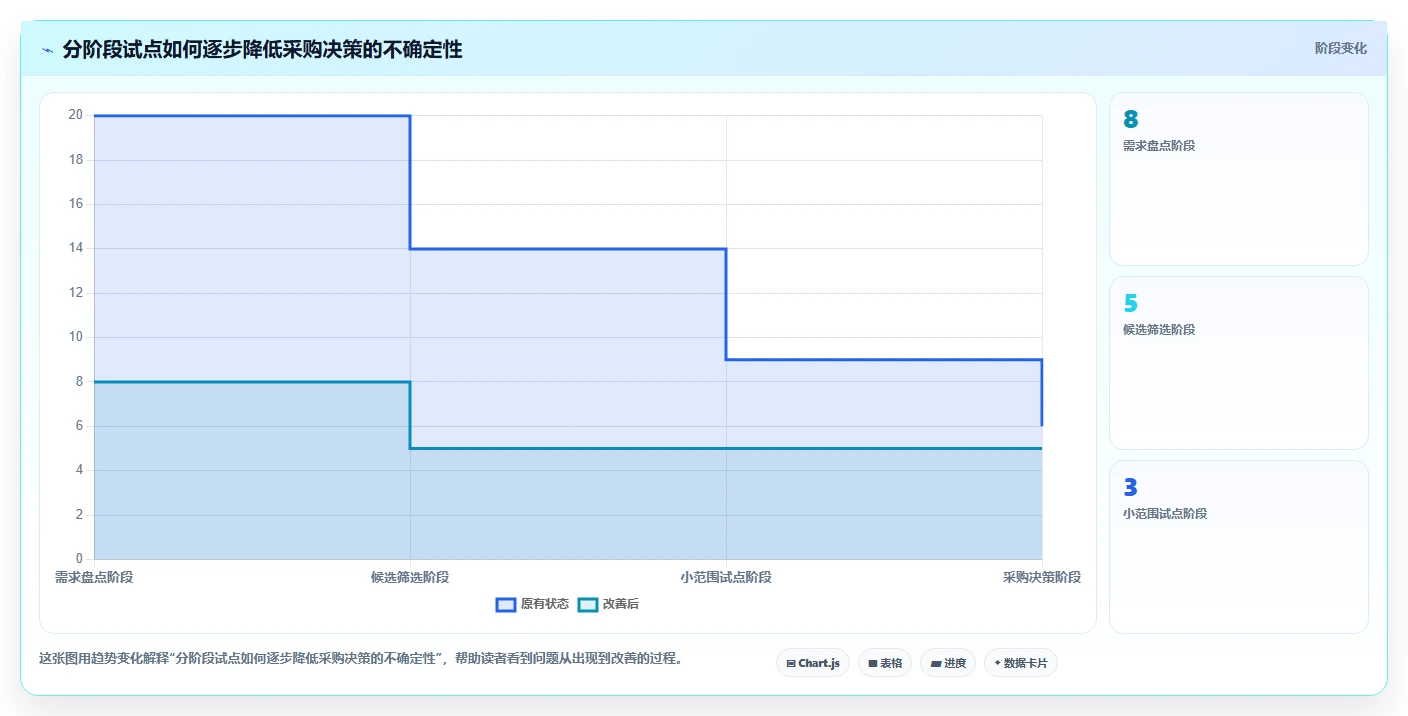Click the y-axis value 8
1408x716 pixels.
point(78,381)
